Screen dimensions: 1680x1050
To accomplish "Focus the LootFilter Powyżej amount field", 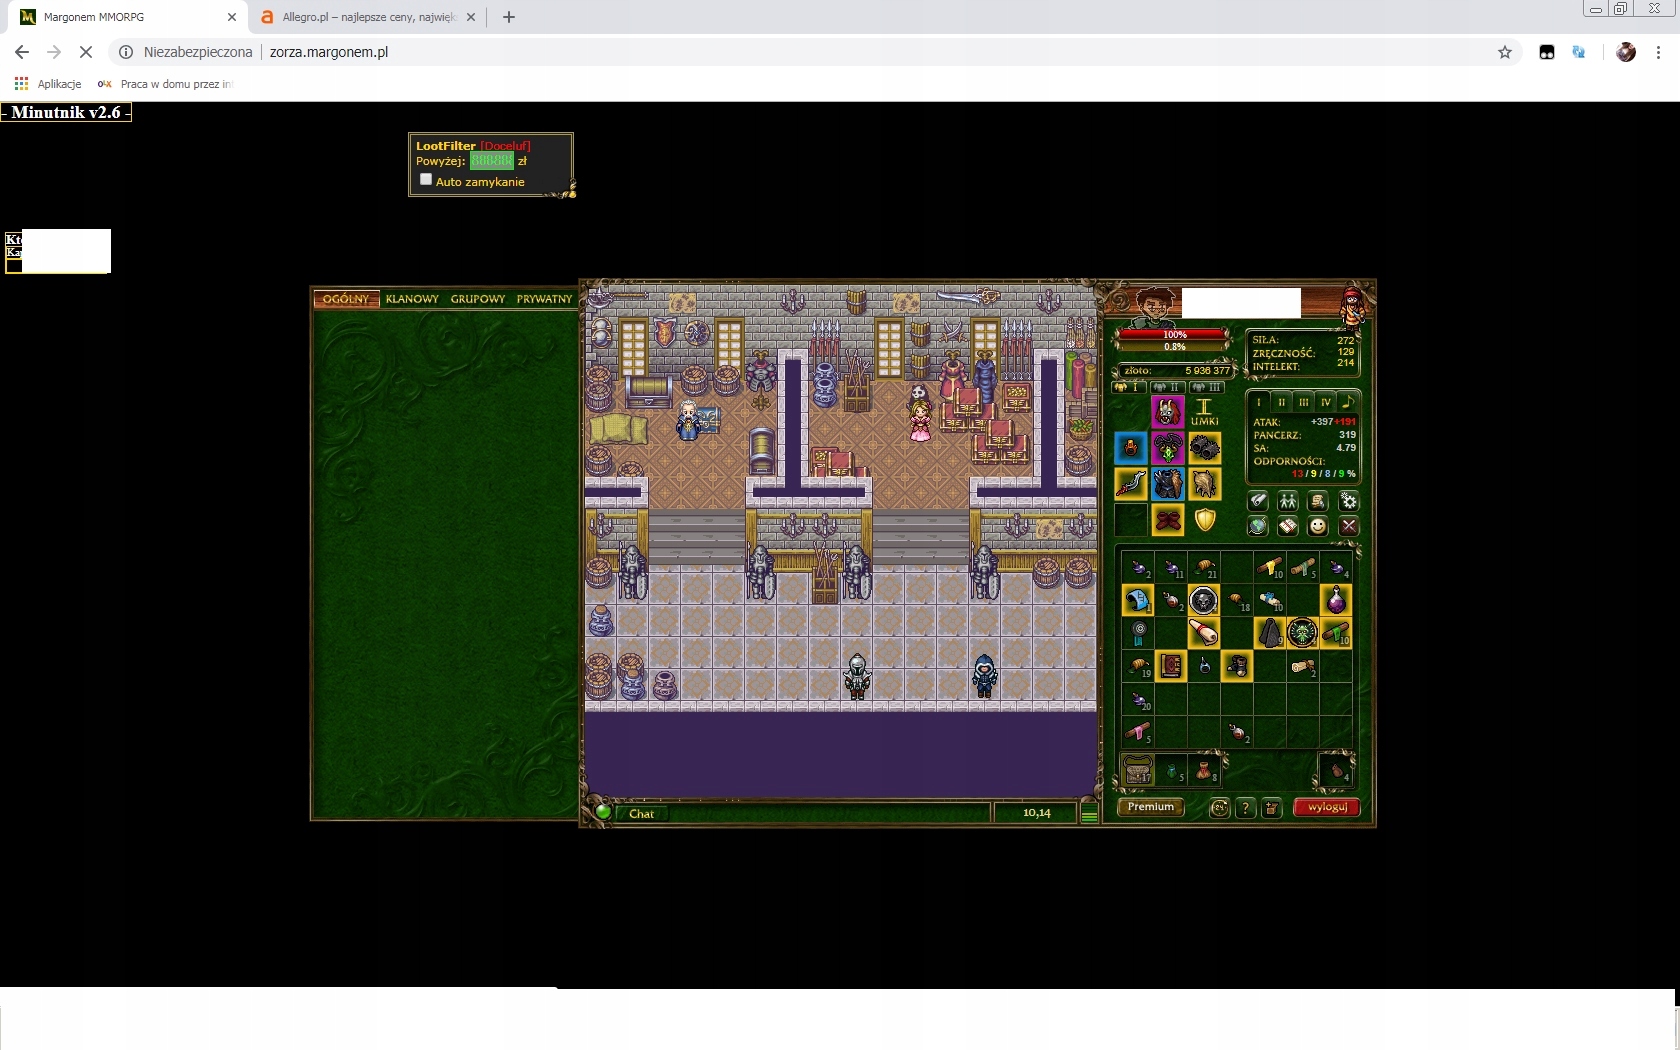I will coord(492,161).
